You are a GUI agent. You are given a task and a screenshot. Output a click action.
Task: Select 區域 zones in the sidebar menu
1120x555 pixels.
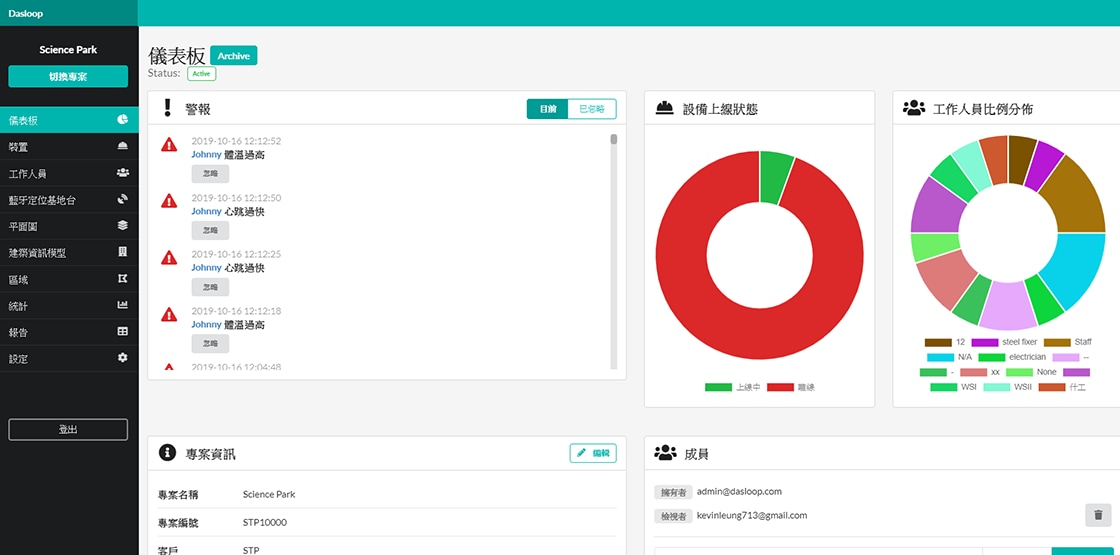pos(68,279)
